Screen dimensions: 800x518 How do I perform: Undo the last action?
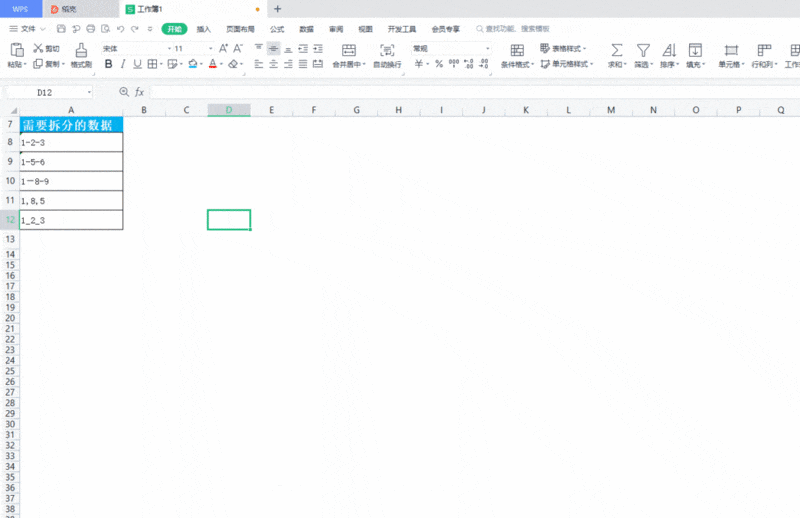tap(120, 29)
